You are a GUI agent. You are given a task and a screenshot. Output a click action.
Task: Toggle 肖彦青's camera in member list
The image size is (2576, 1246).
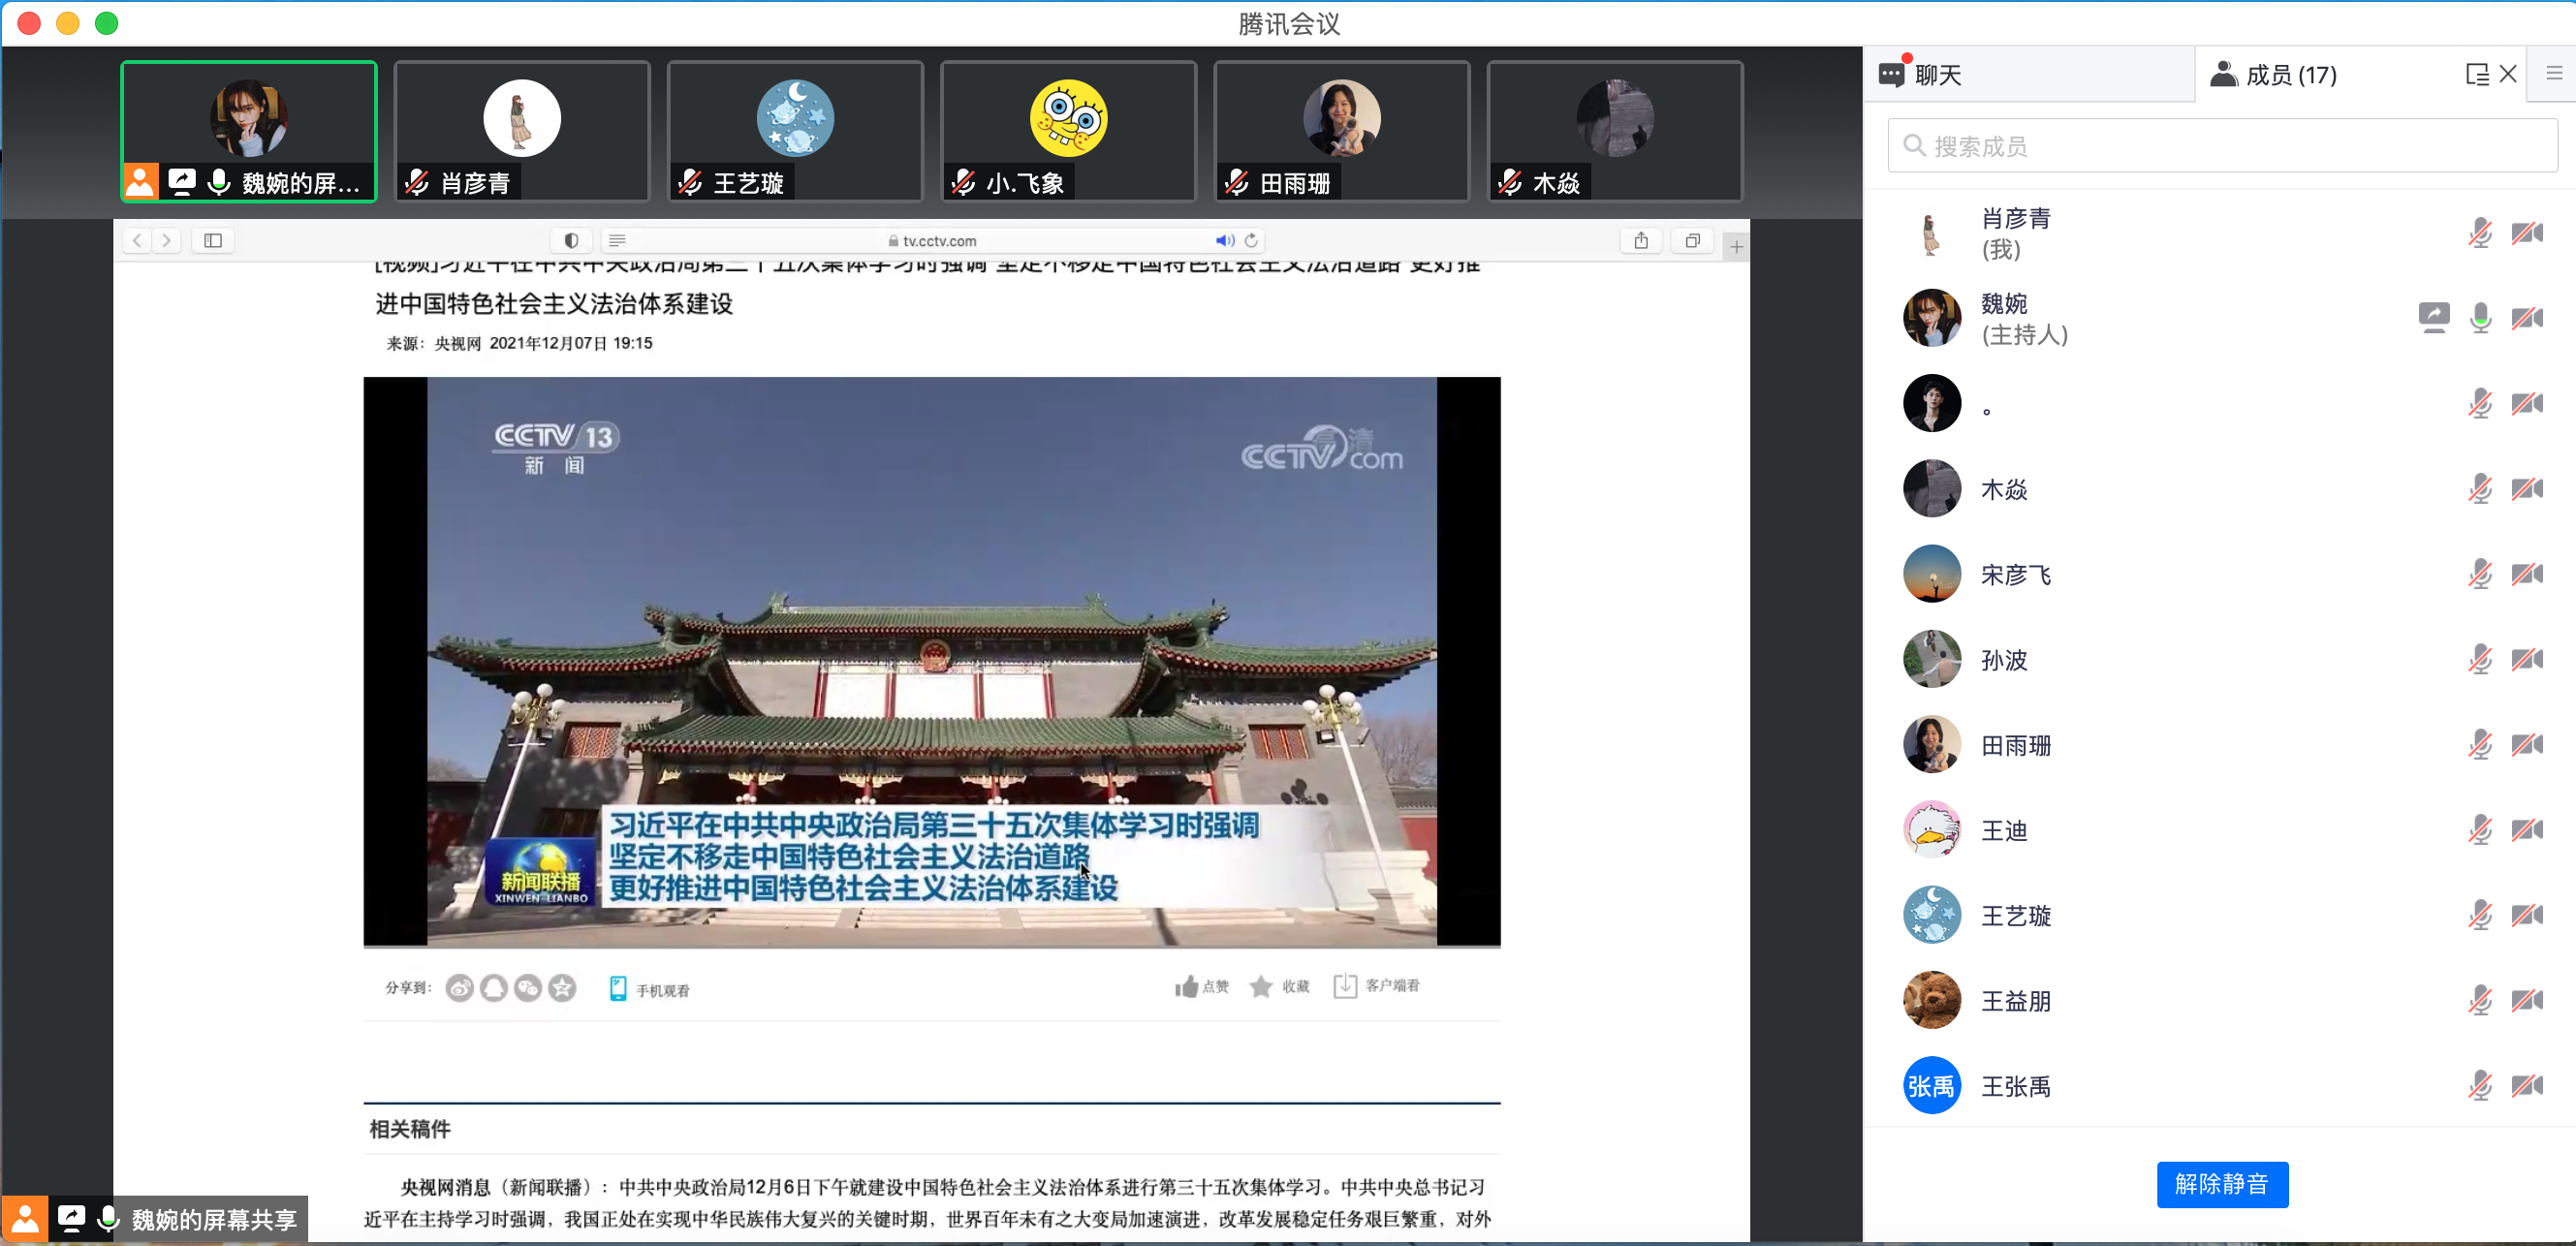[2527, 233]
